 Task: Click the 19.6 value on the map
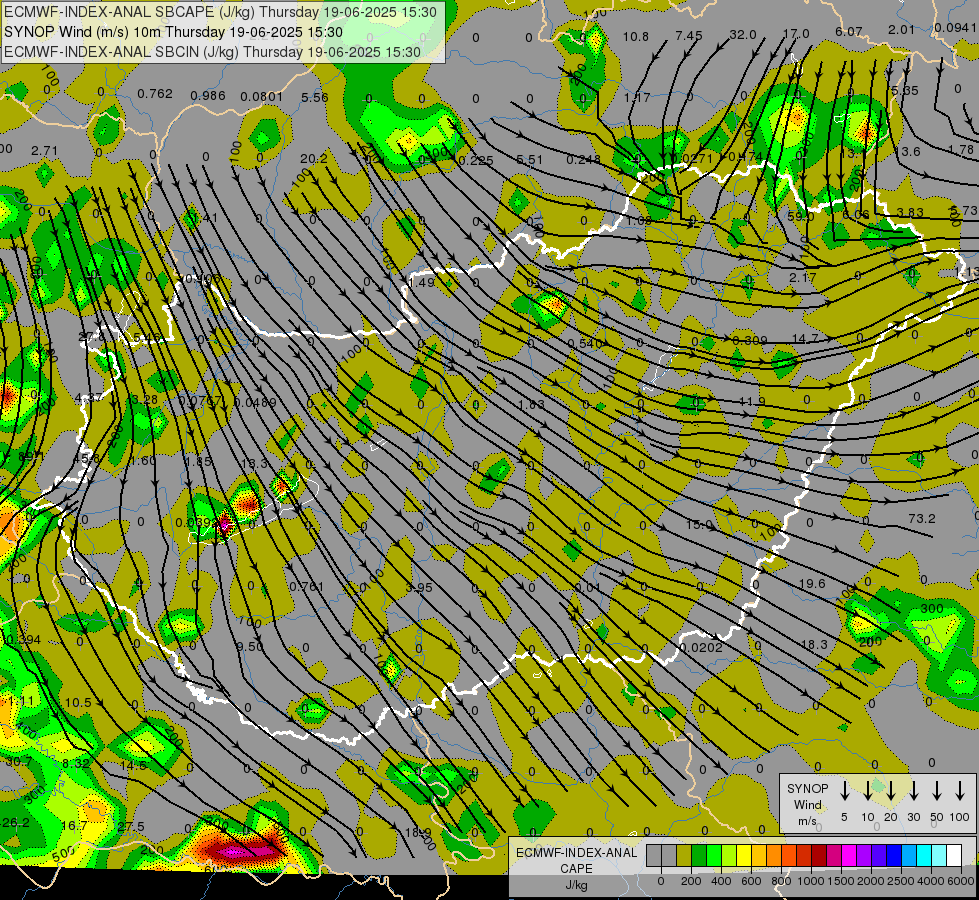coord(812,583)
